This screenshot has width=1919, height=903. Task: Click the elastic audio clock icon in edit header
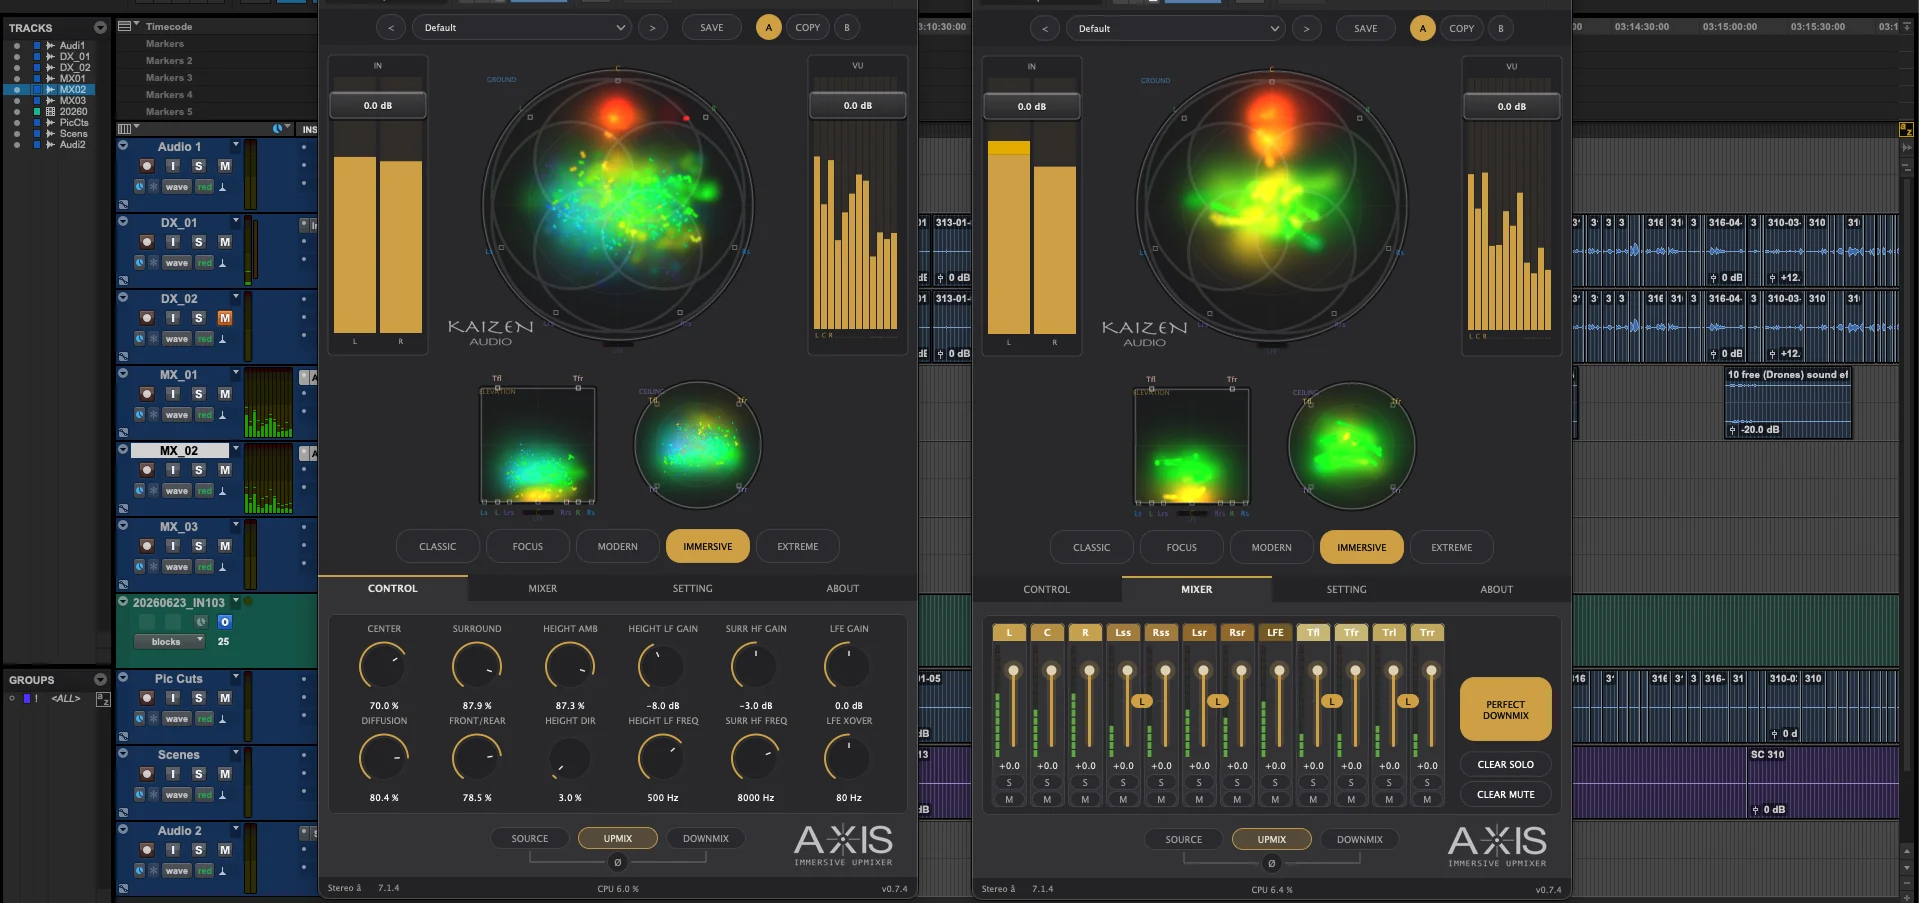point(278,129)
